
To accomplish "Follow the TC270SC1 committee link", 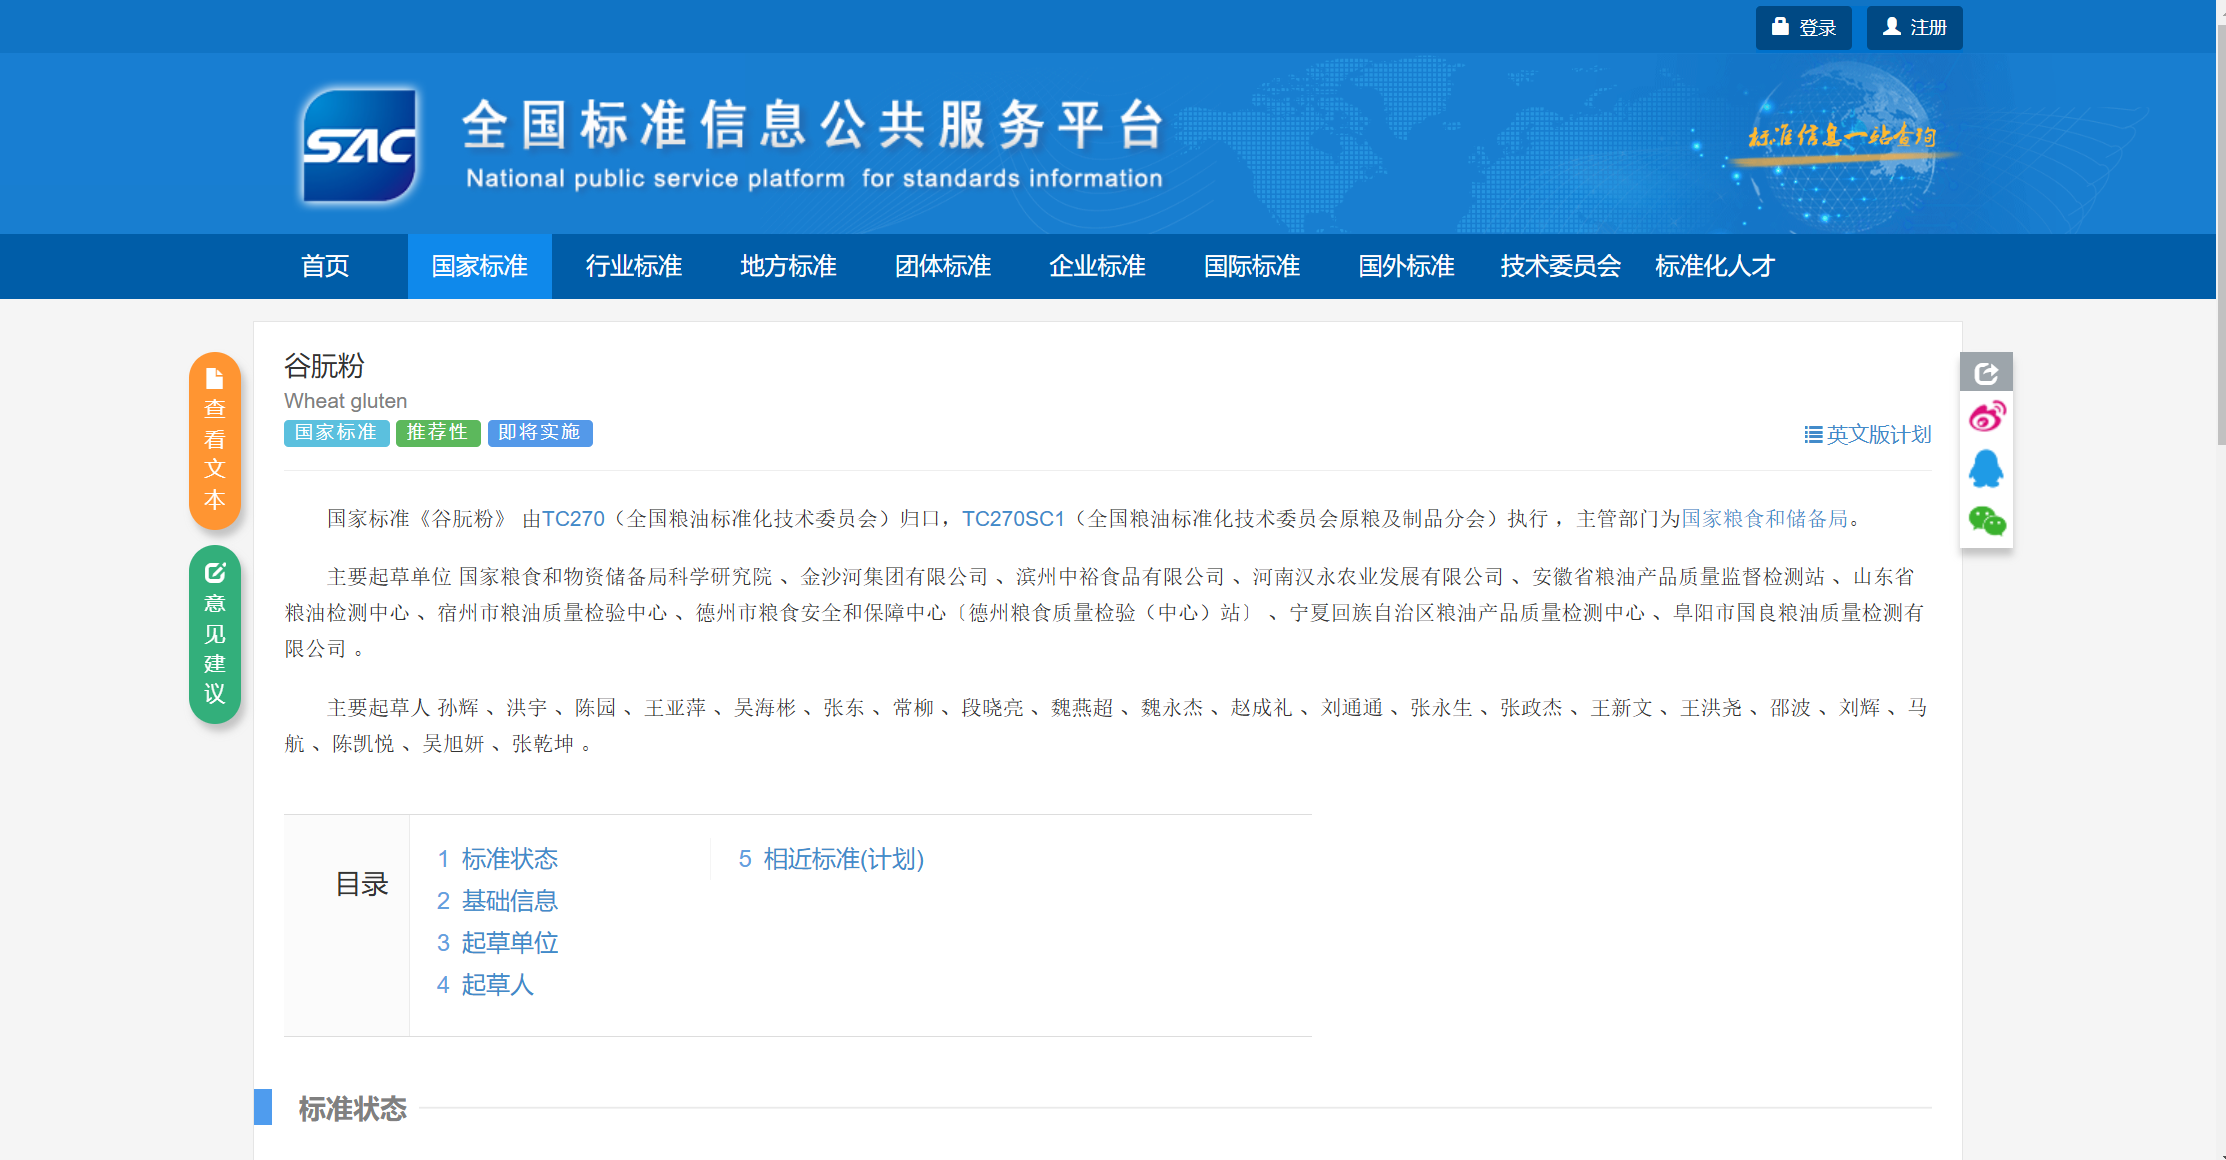I will coord(1012,519).
